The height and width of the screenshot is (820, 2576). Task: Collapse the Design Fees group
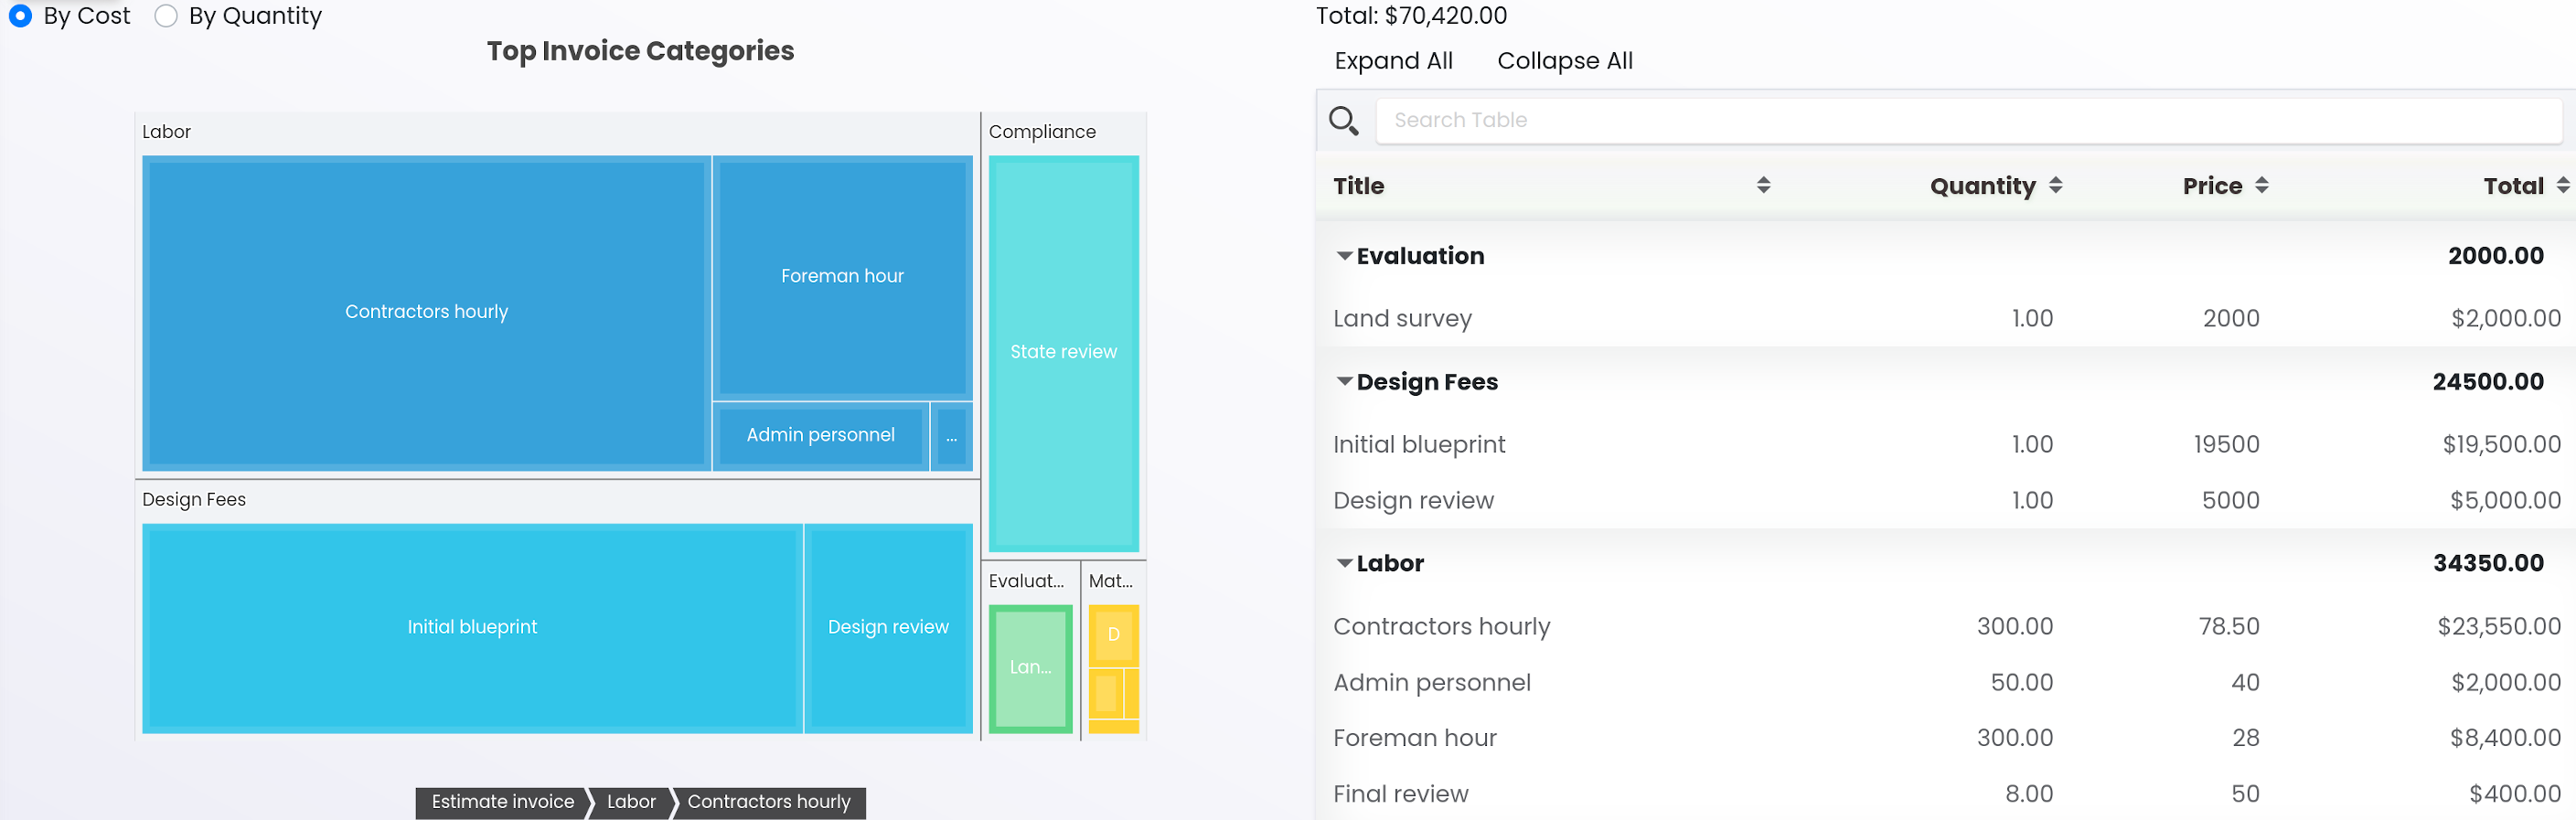tap(1345, 382)
